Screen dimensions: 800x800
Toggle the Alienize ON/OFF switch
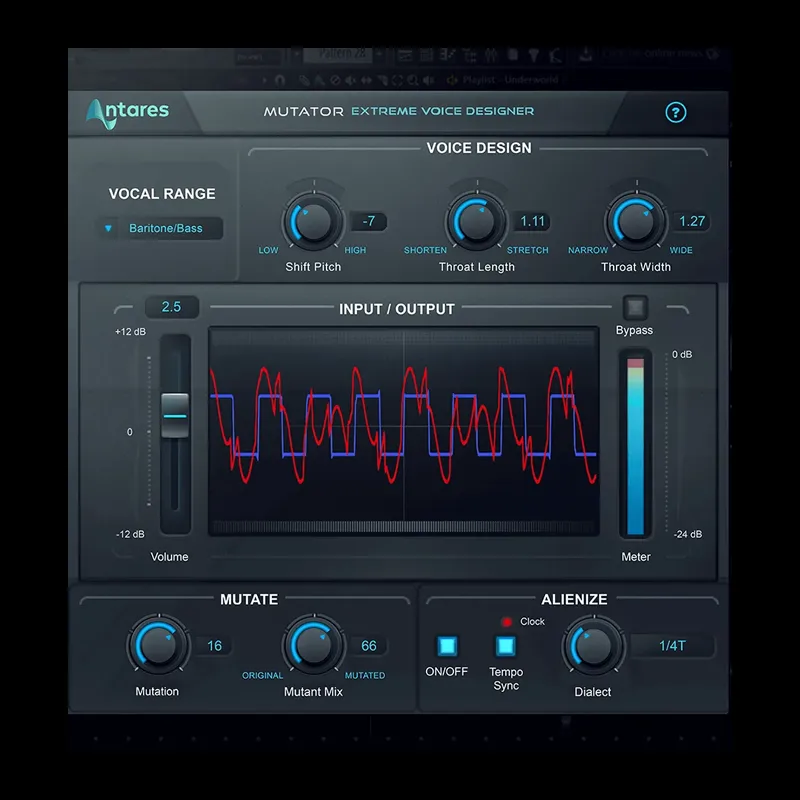(x=447, y=646)
